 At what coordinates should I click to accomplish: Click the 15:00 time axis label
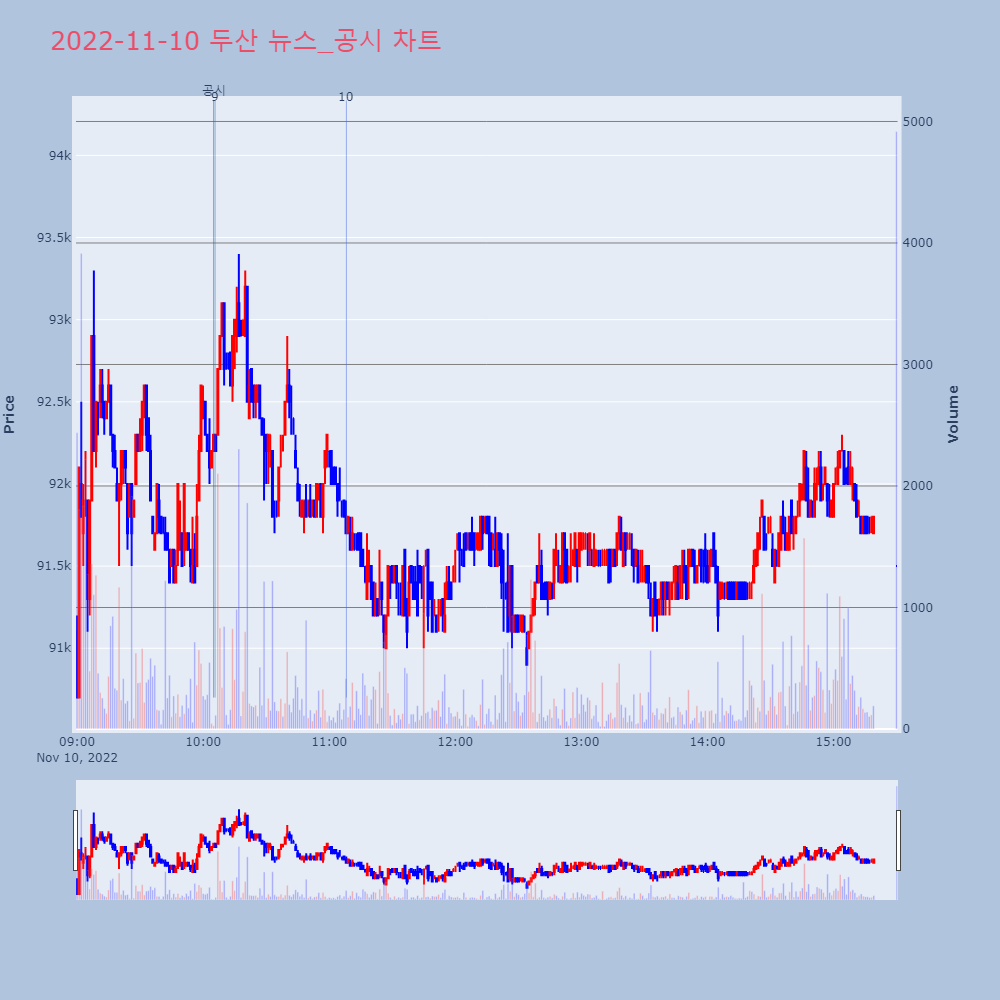tap(834, 742)
